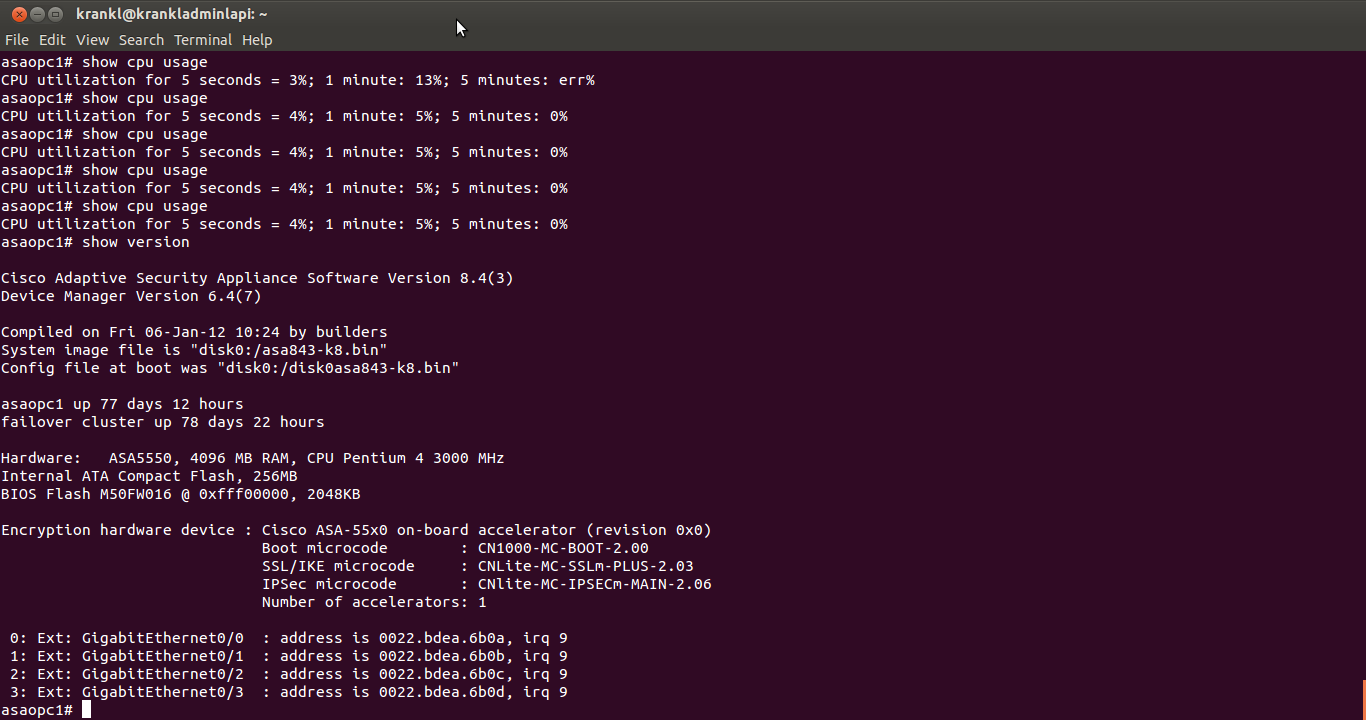Click 'Cisco Adaptive Security Appliance Software Version 8.4(3)'

[257, 278]
